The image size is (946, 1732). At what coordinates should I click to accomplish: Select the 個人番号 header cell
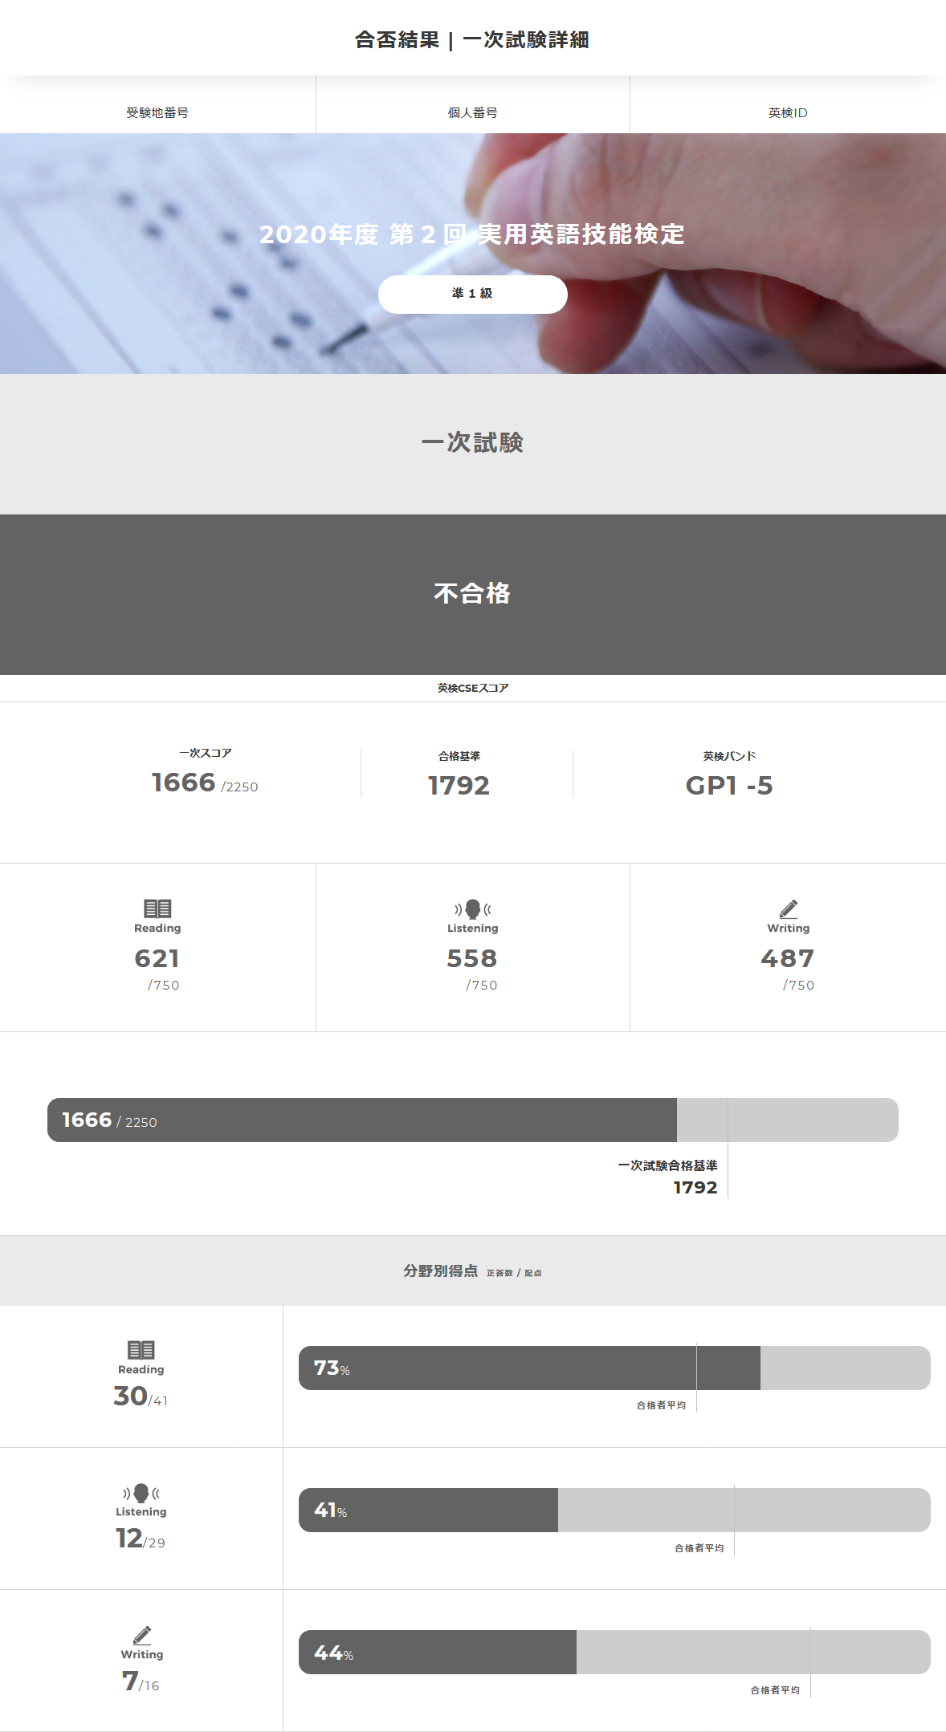coord(472,113)
